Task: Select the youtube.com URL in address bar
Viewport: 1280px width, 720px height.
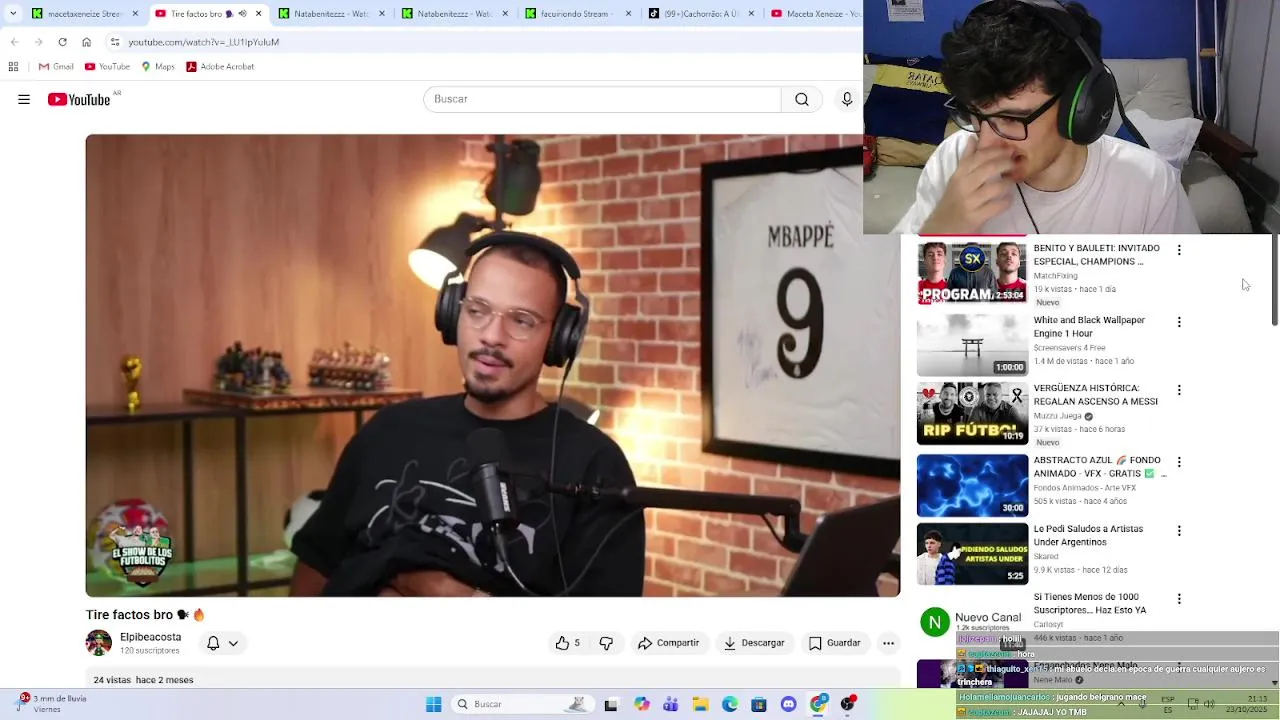Action: 204,42
